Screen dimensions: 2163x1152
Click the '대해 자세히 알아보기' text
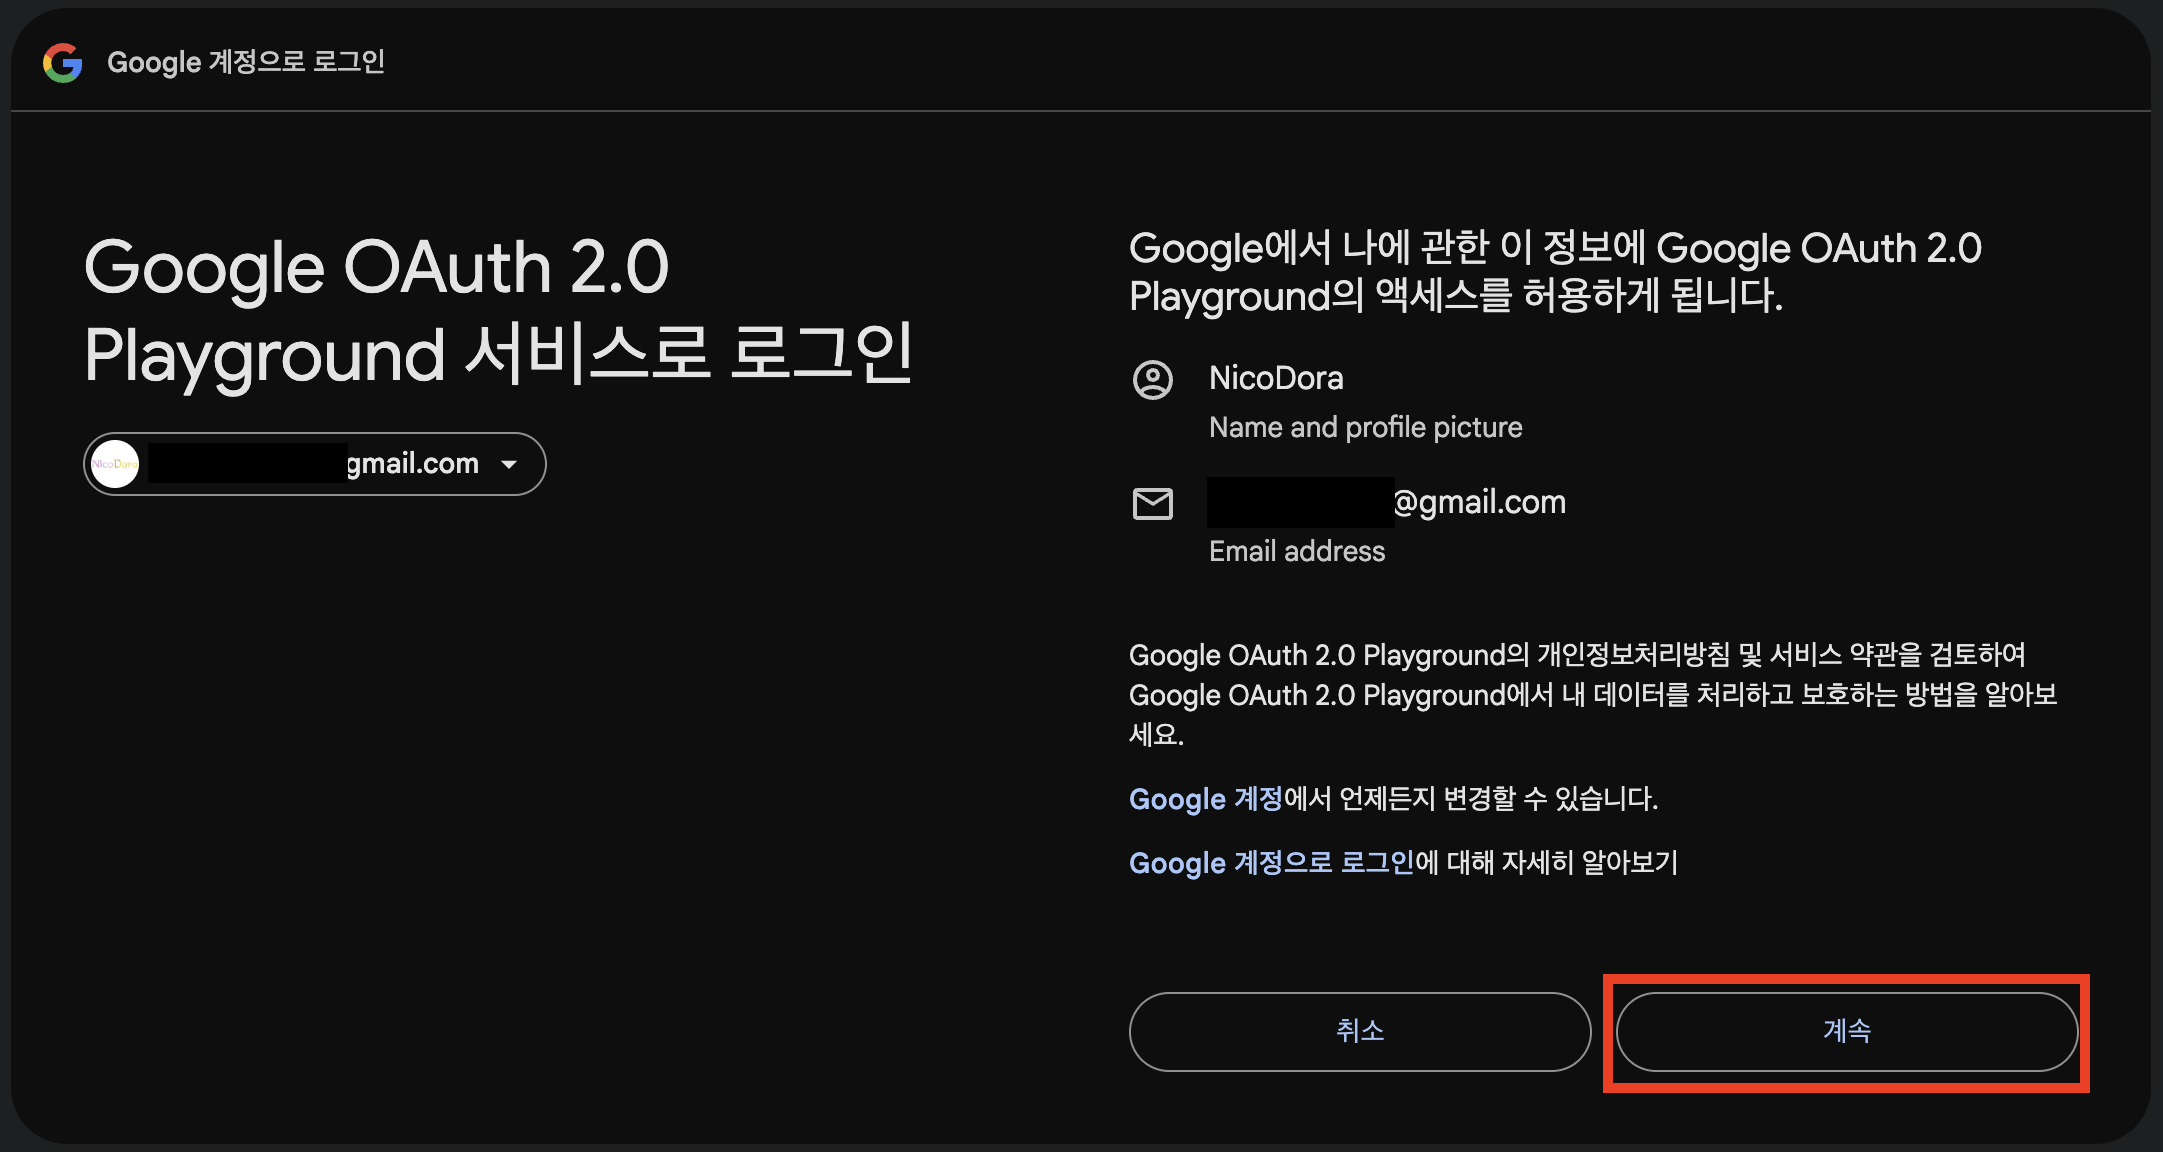1560,863
